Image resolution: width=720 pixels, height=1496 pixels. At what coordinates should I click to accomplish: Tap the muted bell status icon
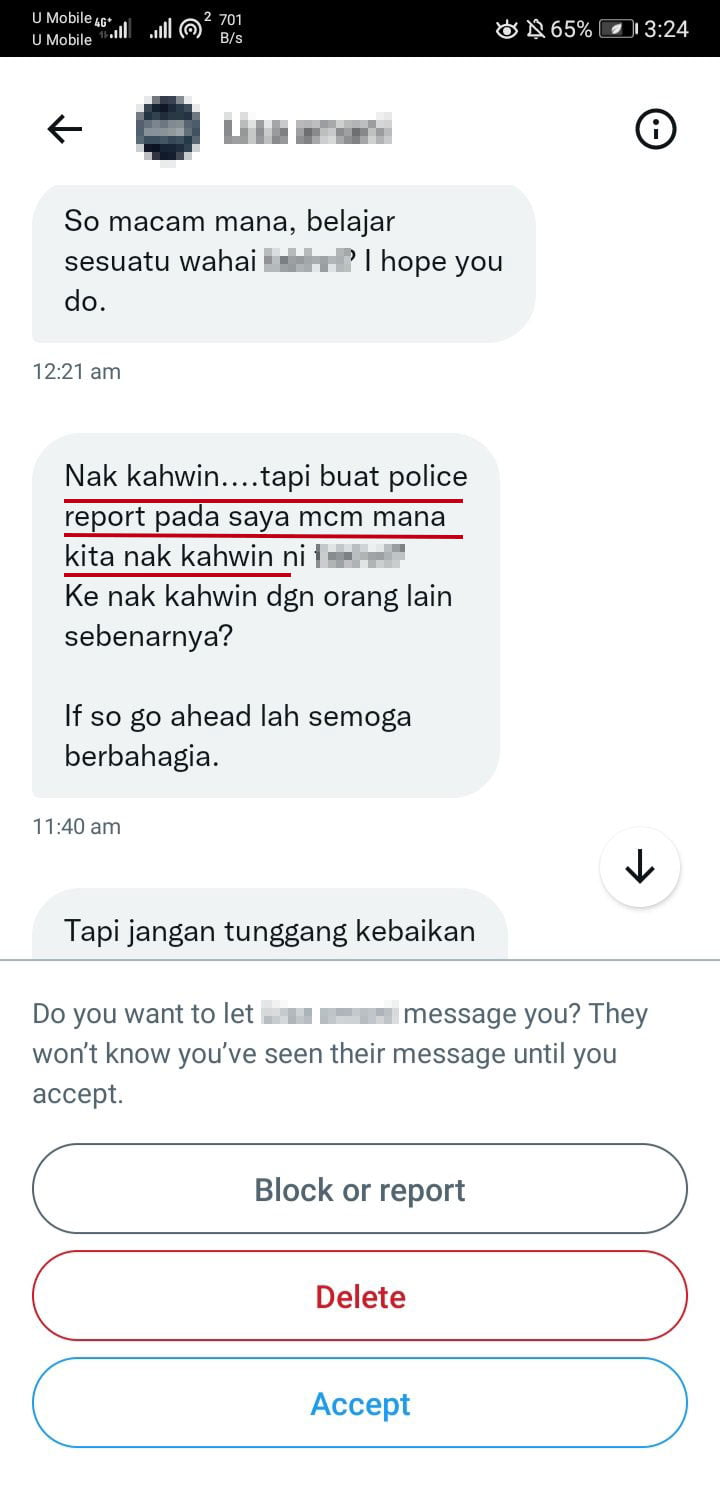tap(536, 29)
